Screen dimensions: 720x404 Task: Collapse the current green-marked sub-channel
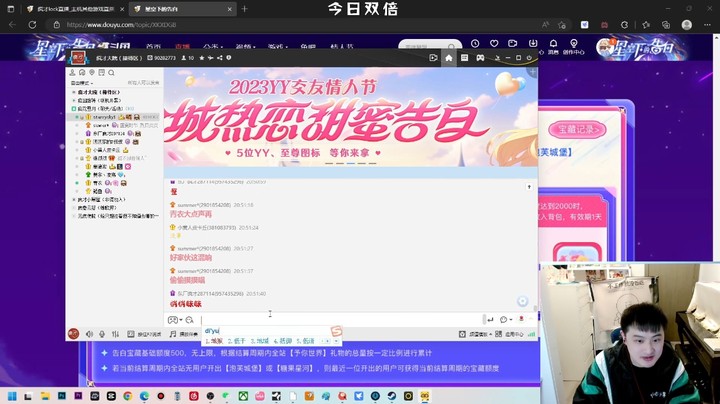(73, 109)
